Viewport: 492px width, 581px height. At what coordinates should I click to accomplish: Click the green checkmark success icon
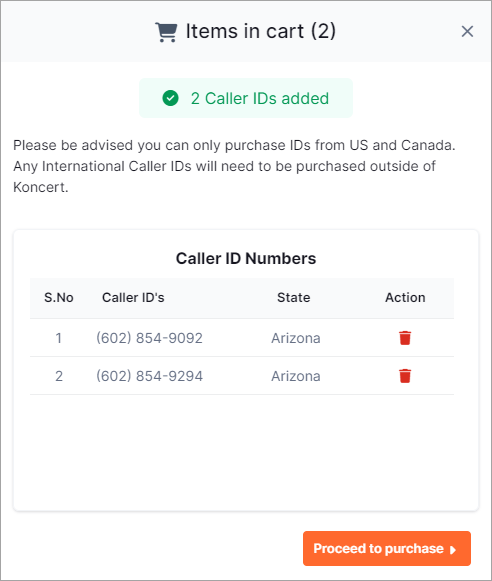(x=170, y=98)
